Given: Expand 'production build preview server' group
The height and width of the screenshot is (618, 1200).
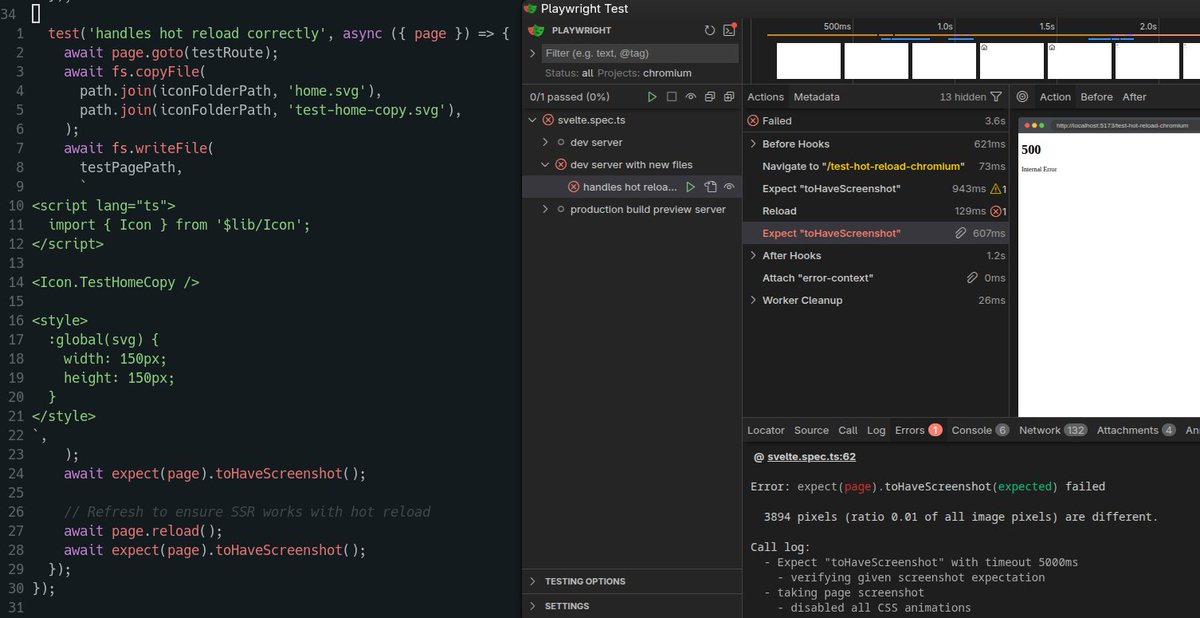Looking at the screenshot, I should click(x=545, y=210).
